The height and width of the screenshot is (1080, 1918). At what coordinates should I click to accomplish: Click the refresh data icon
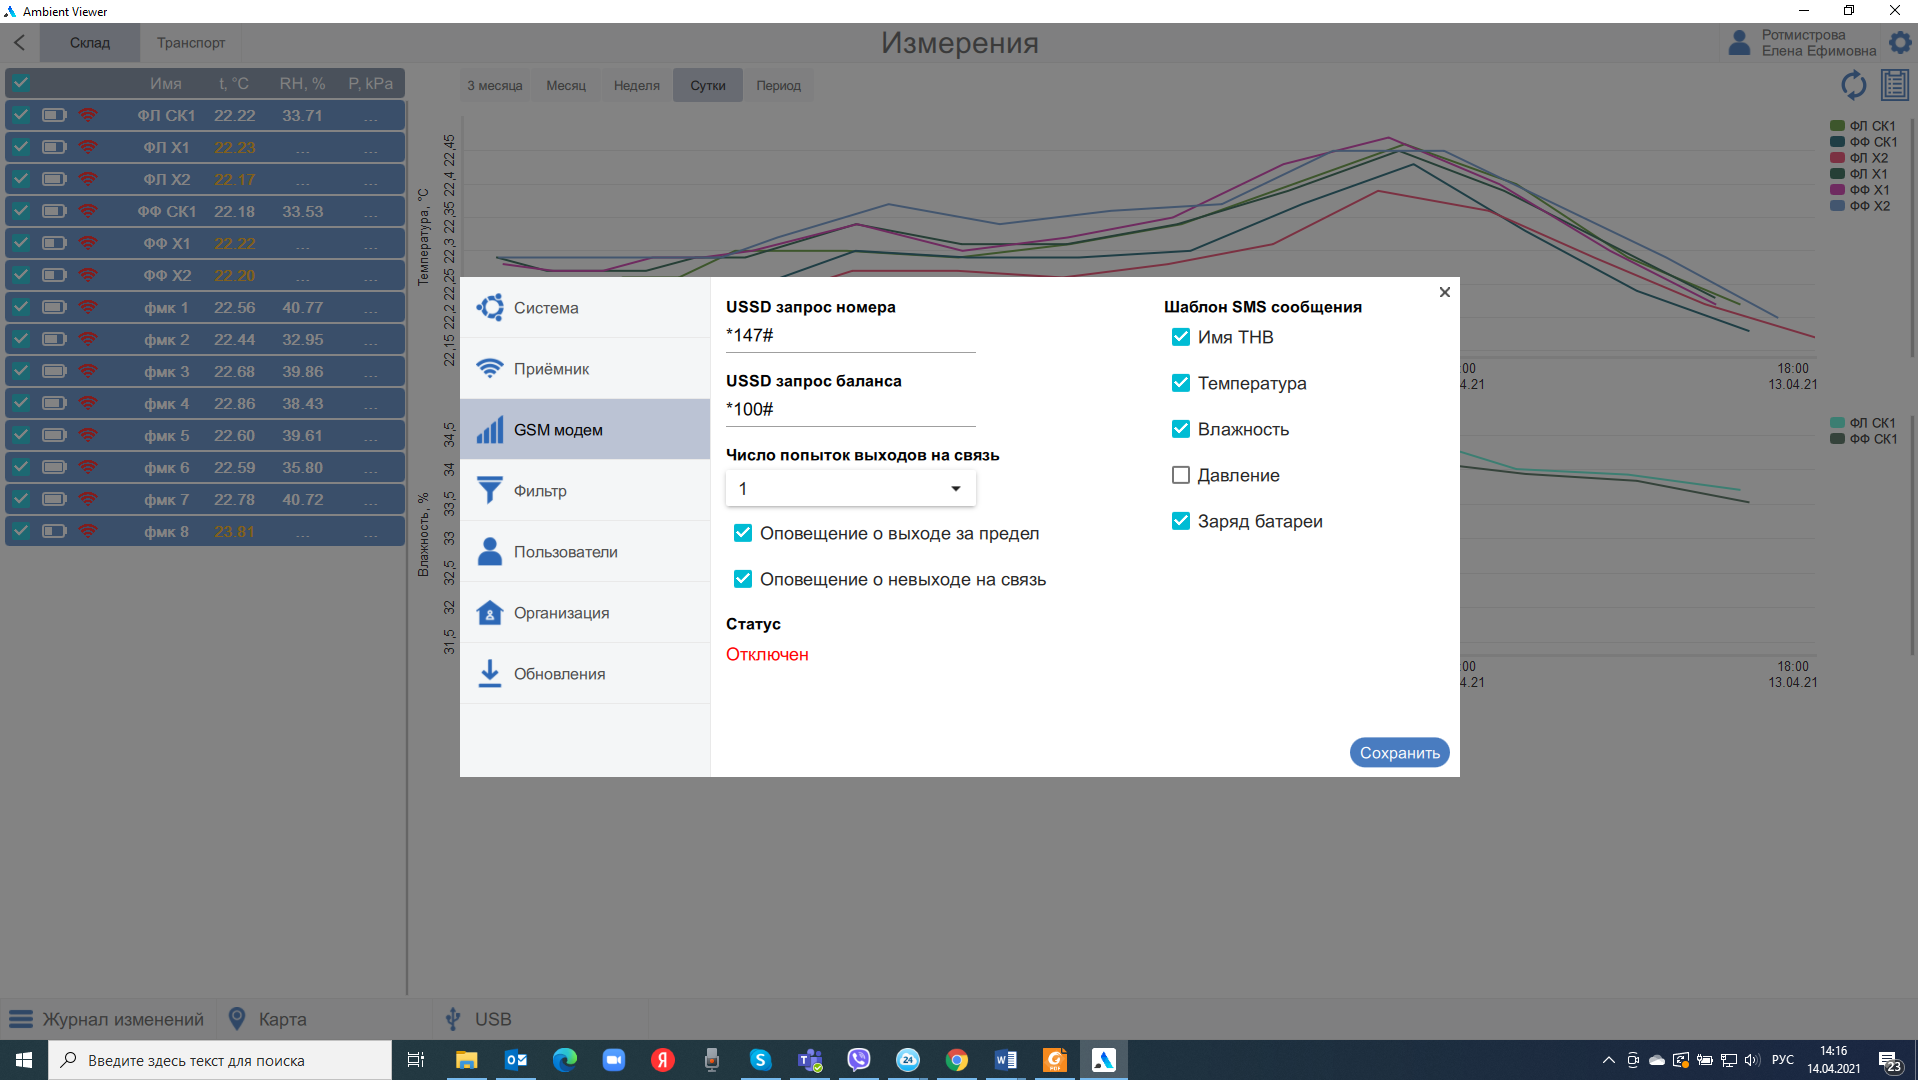(1853, 85)
